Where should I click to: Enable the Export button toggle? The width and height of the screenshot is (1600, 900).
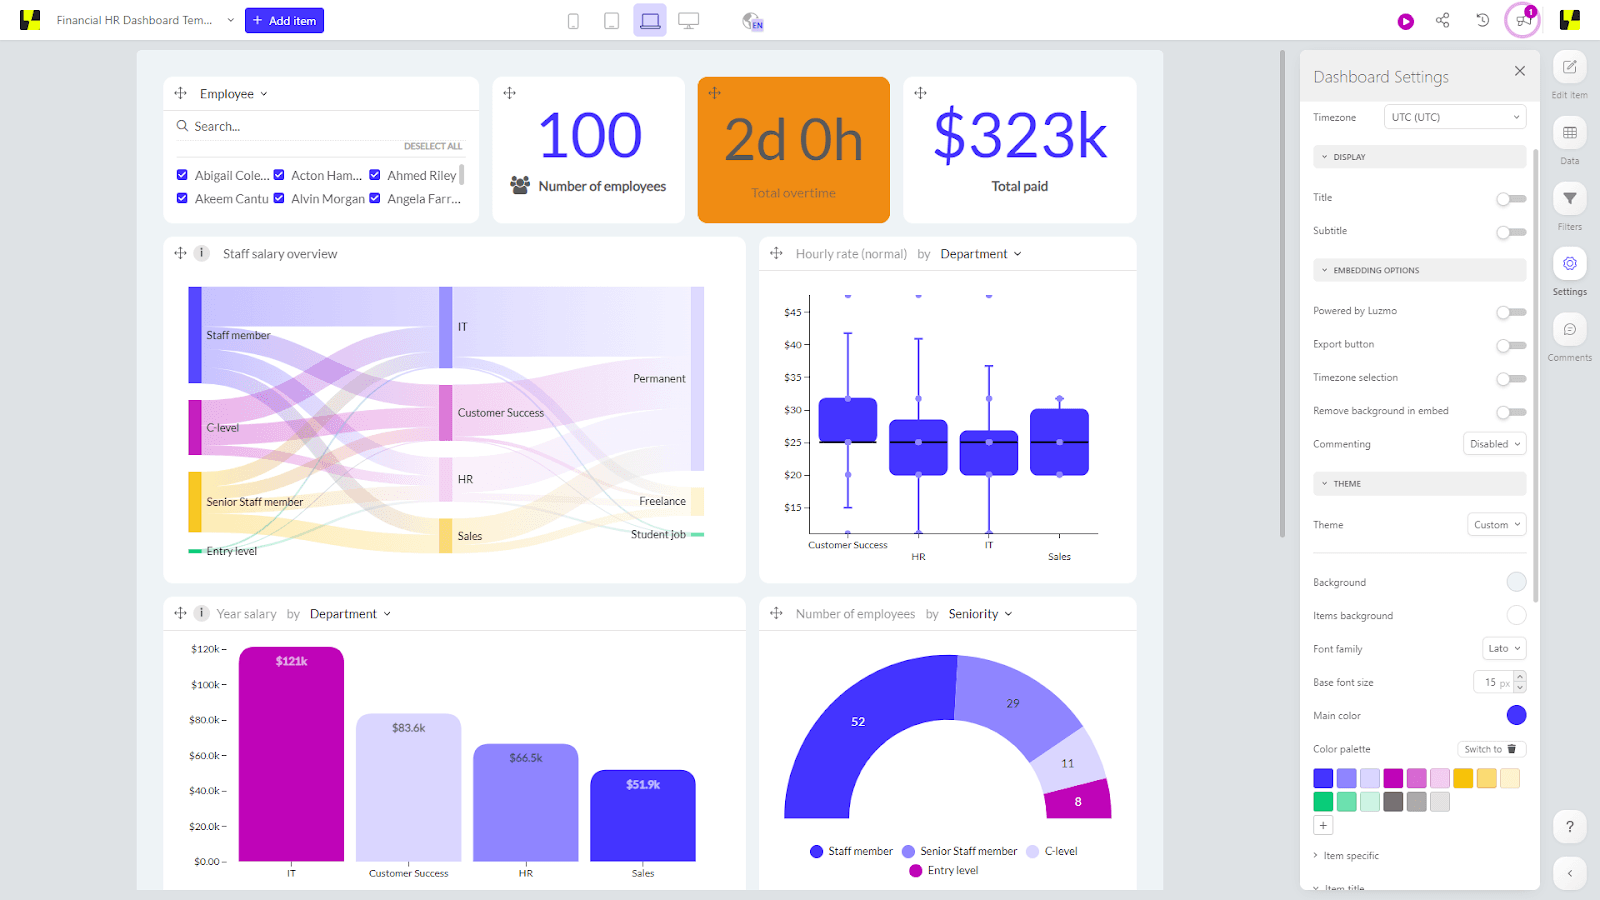point(1510,346)
